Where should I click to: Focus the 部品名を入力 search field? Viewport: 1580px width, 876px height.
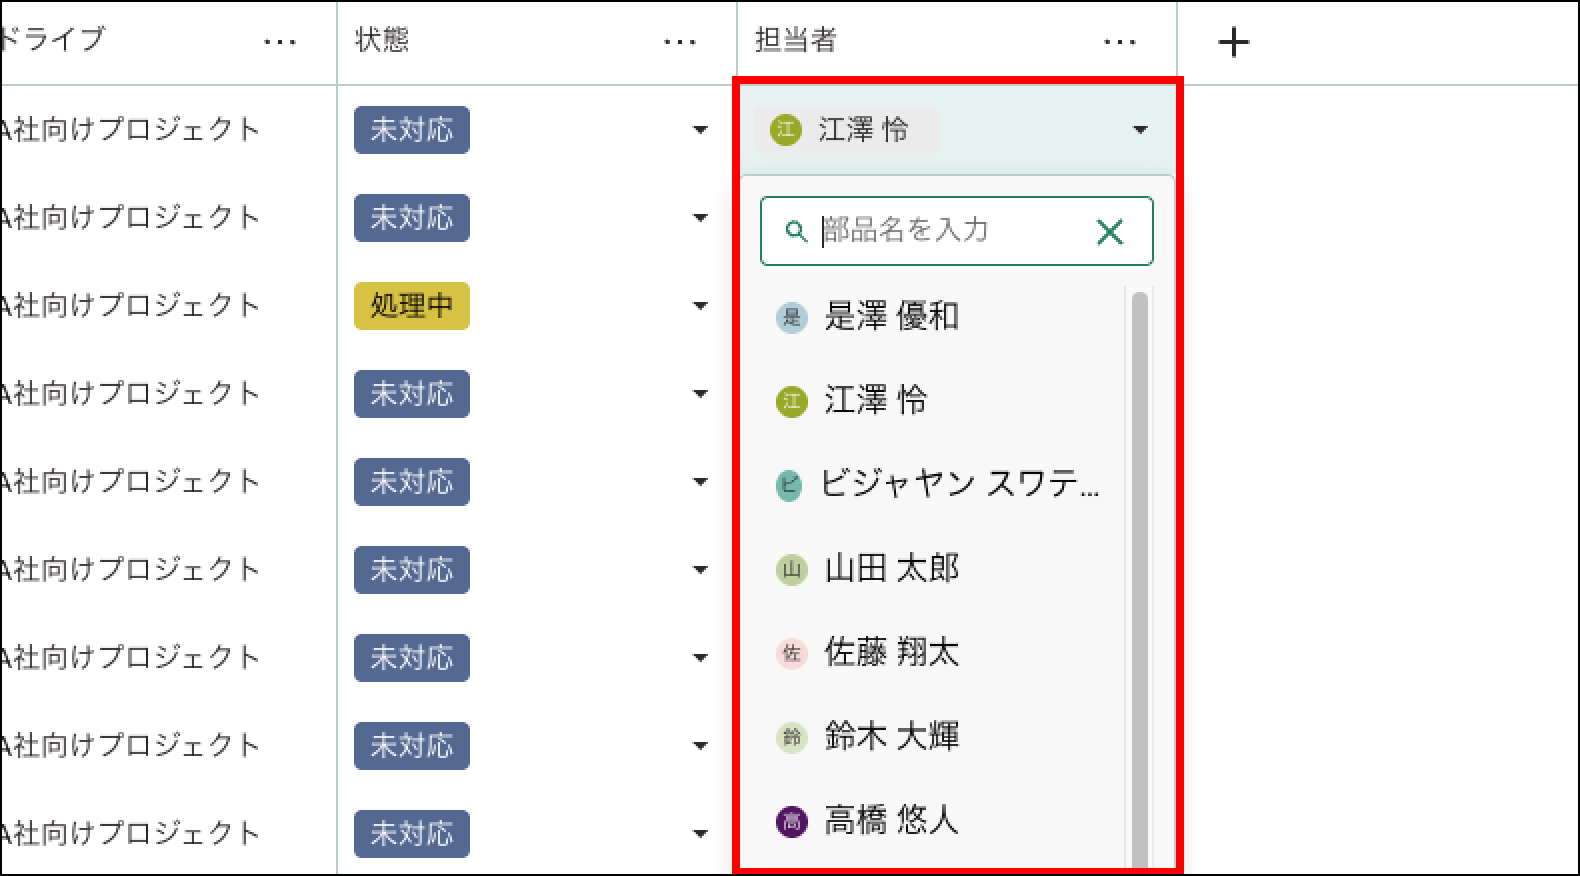coord(950,232)
